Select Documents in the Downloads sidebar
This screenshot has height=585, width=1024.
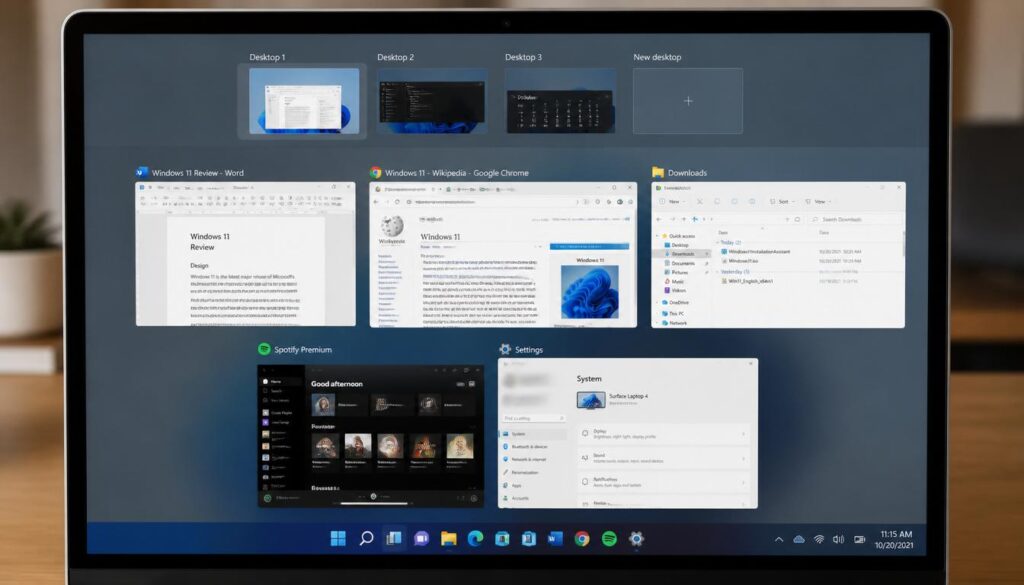click(680, 263)
